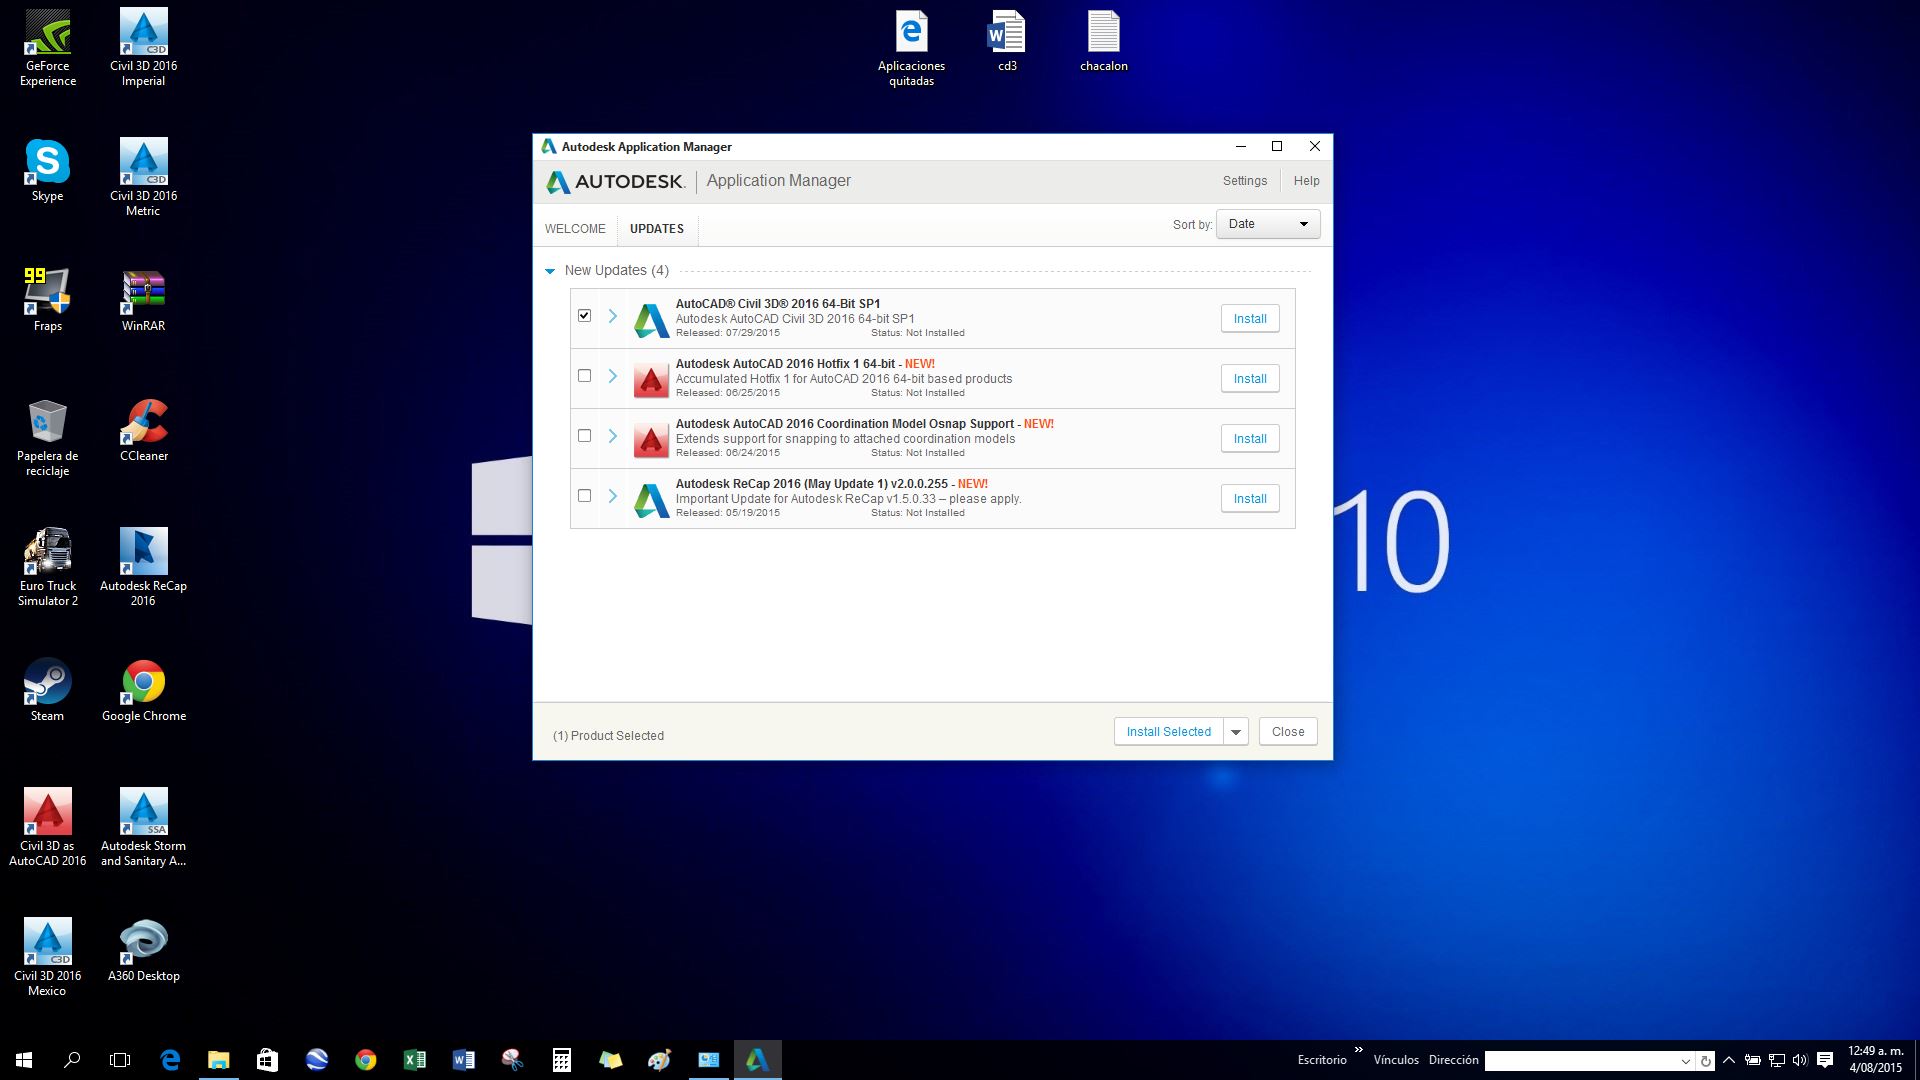
Task: Open GeForce Experience desktop shortcut
Action: pyautogui.click(x=48, y=47)
